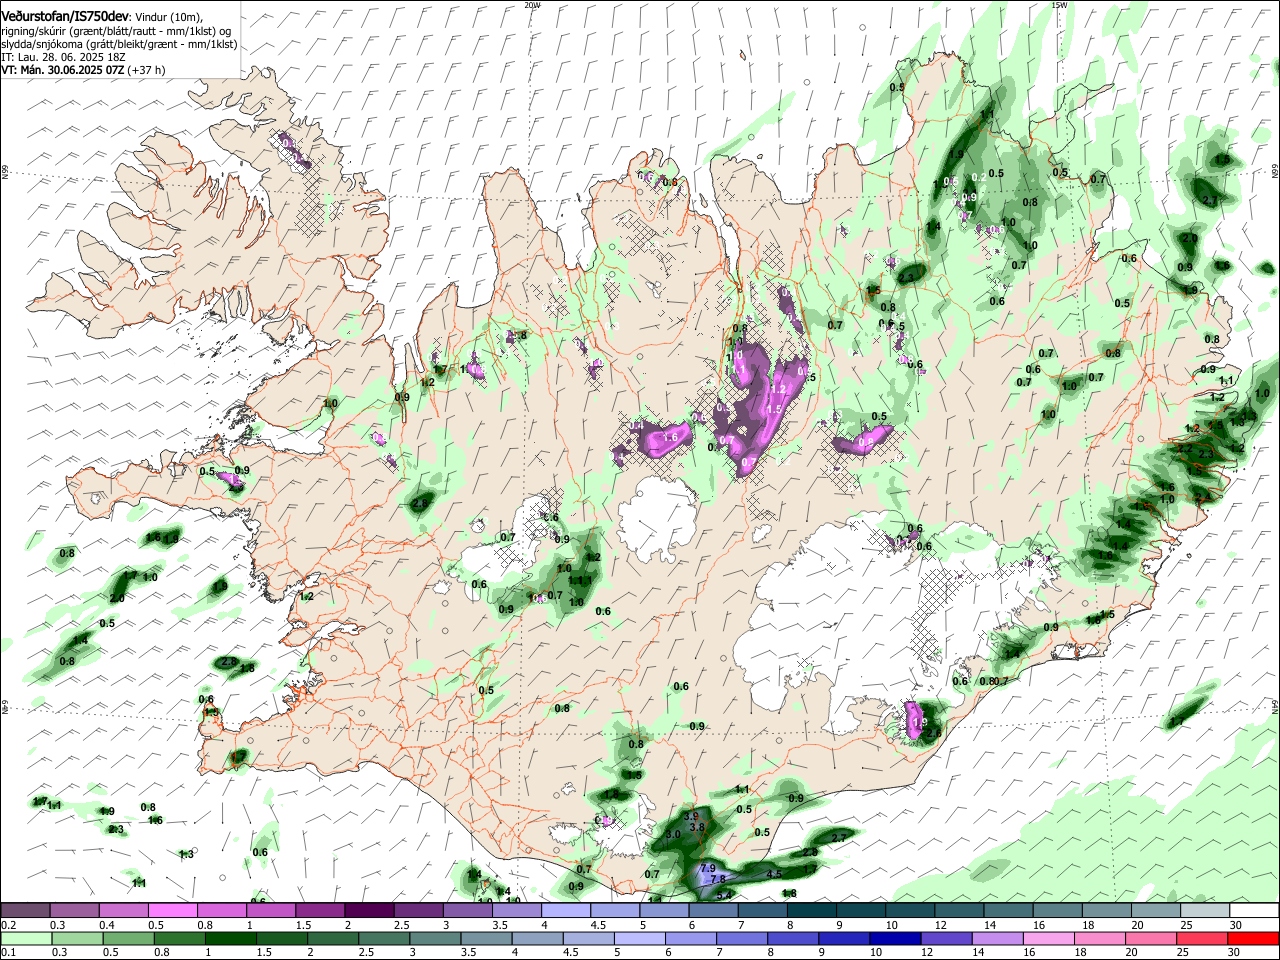Click the Veðurstofan/IS750dev title text
This screenshot has width=1280, height=960.
pyautogui.click(x=64, y=17)
